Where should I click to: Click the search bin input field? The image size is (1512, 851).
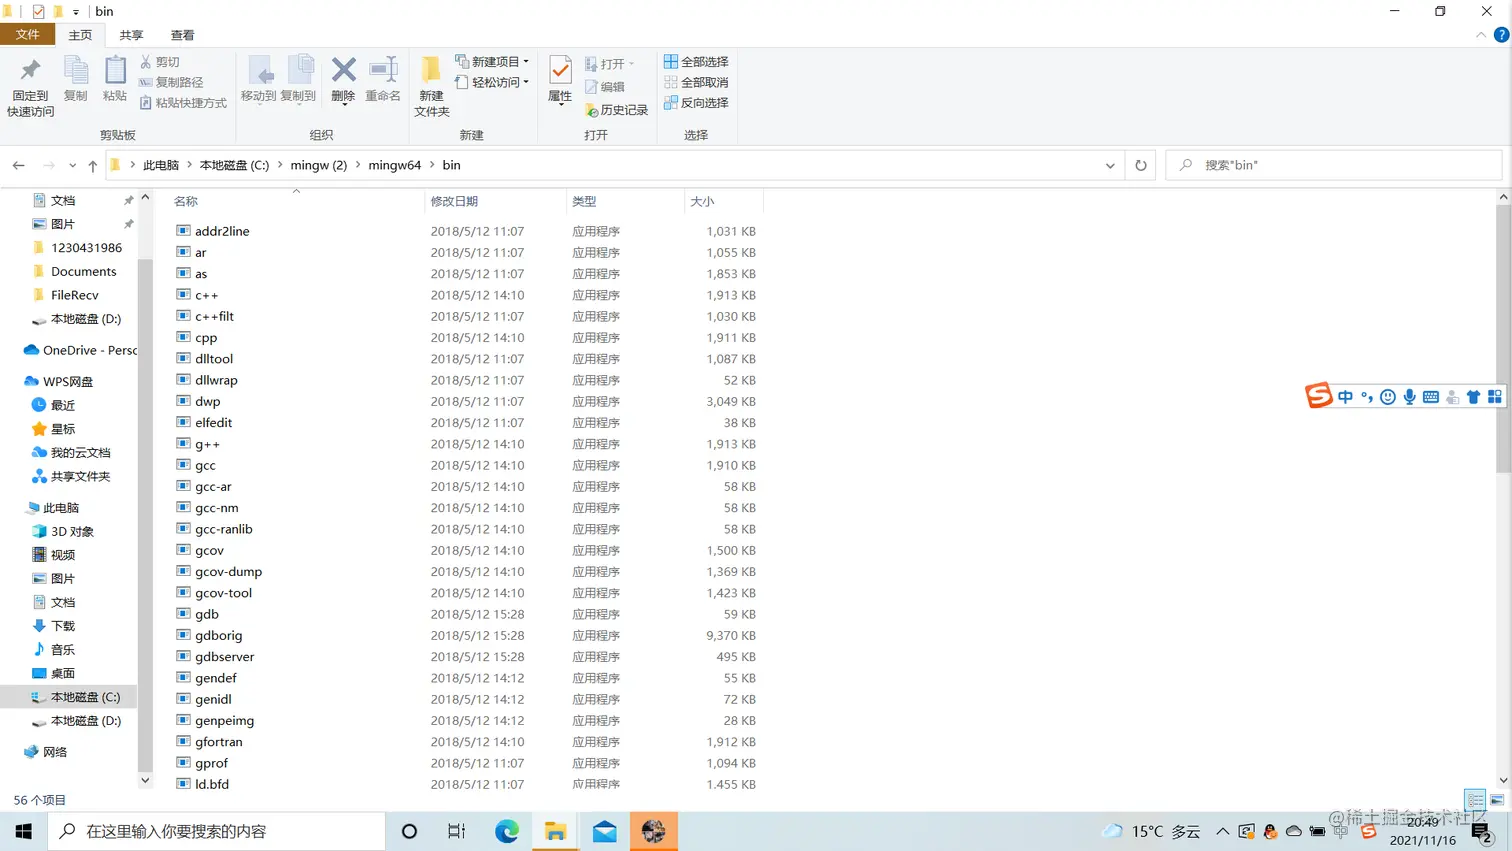pyautogui.click(x=1334, y=165)
